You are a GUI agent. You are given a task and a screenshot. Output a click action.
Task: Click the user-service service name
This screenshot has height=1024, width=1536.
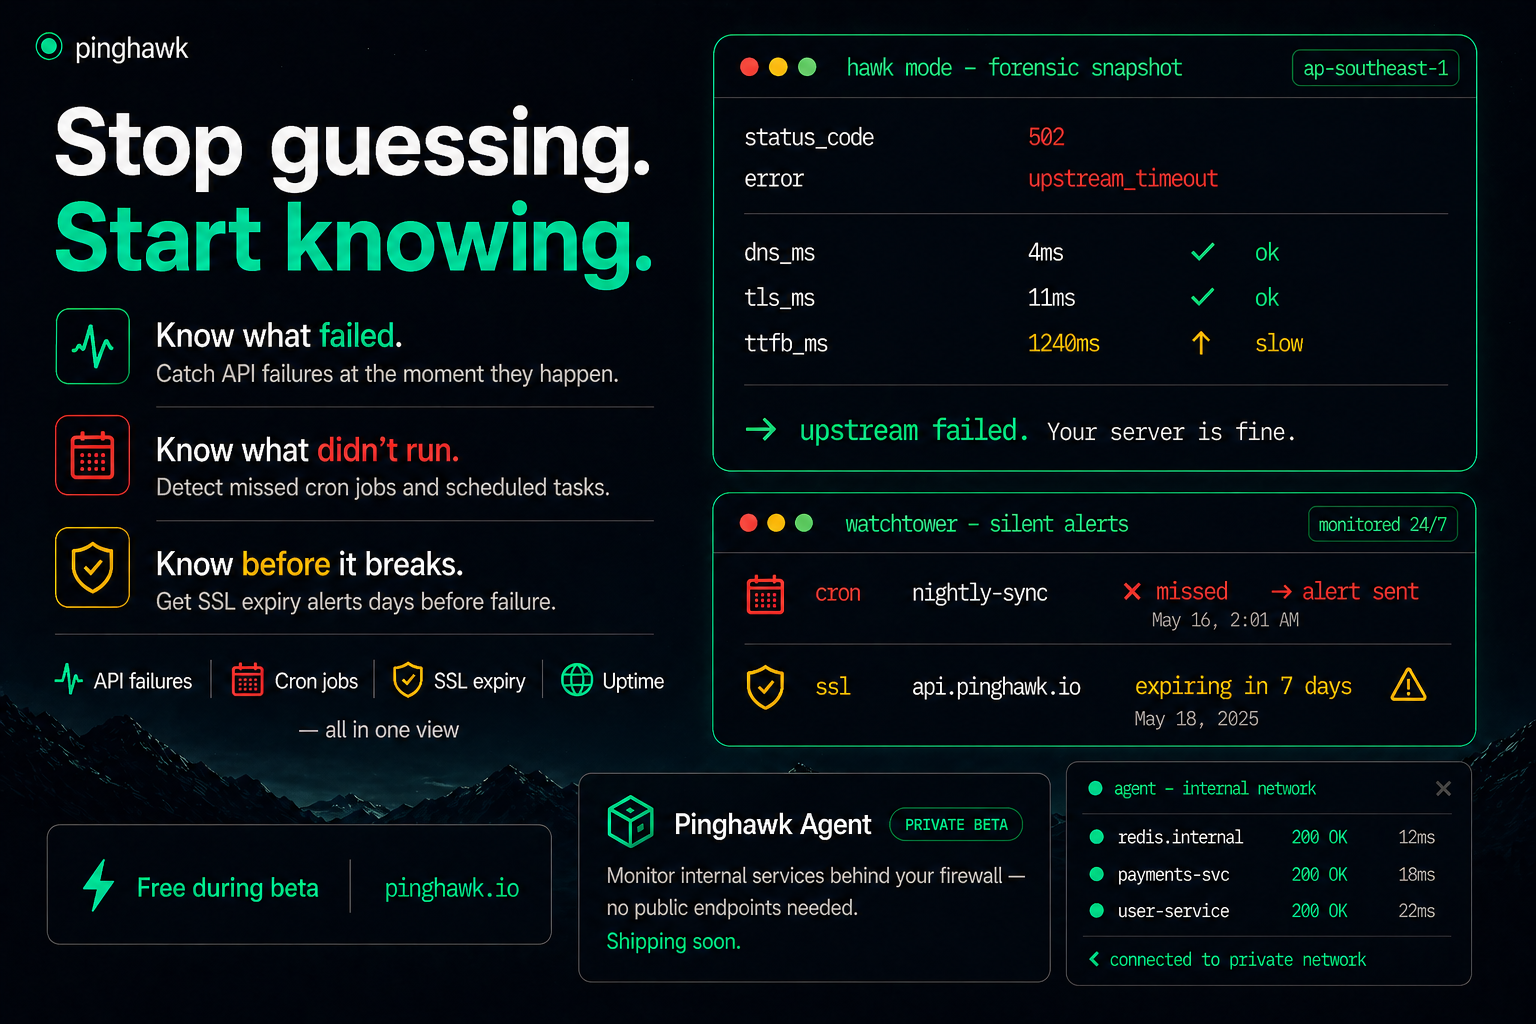coord(1173,911)
